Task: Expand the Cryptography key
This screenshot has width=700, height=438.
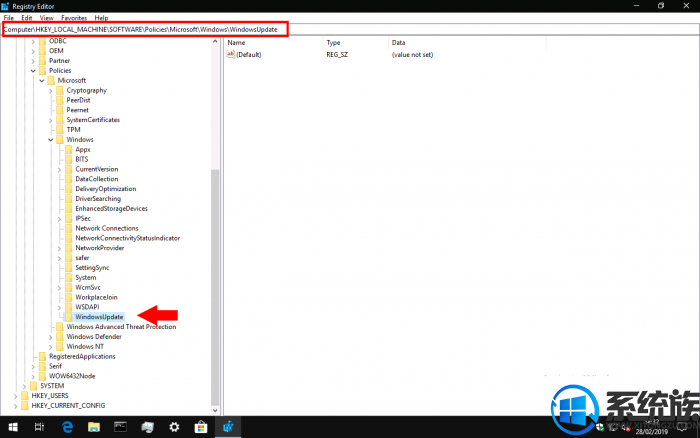Action: 50,90
